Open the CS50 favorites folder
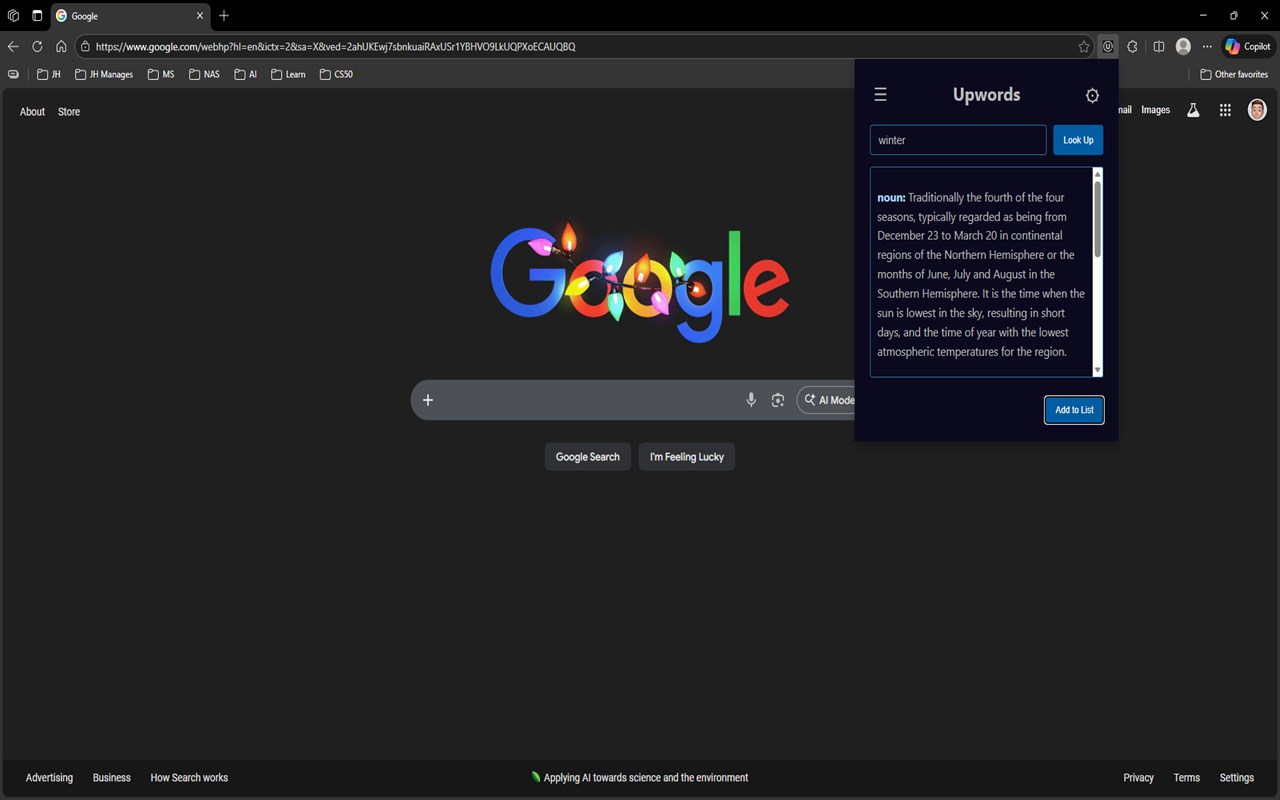Viewport: 1280px width, 800px height. point(337,74)
